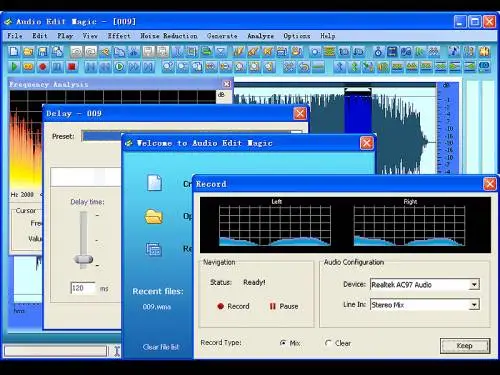Click the new document icon in Welcome dialog

(154, 183)
